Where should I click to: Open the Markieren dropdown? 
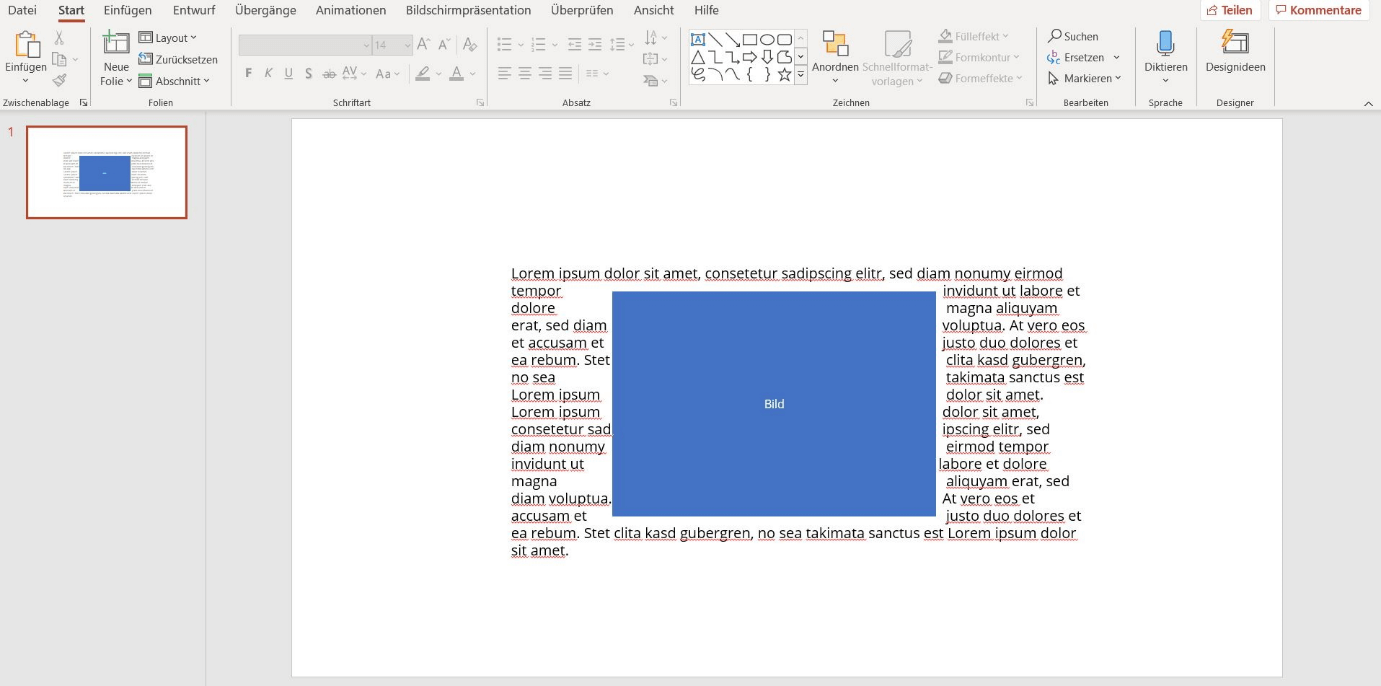coord(1086,78)
